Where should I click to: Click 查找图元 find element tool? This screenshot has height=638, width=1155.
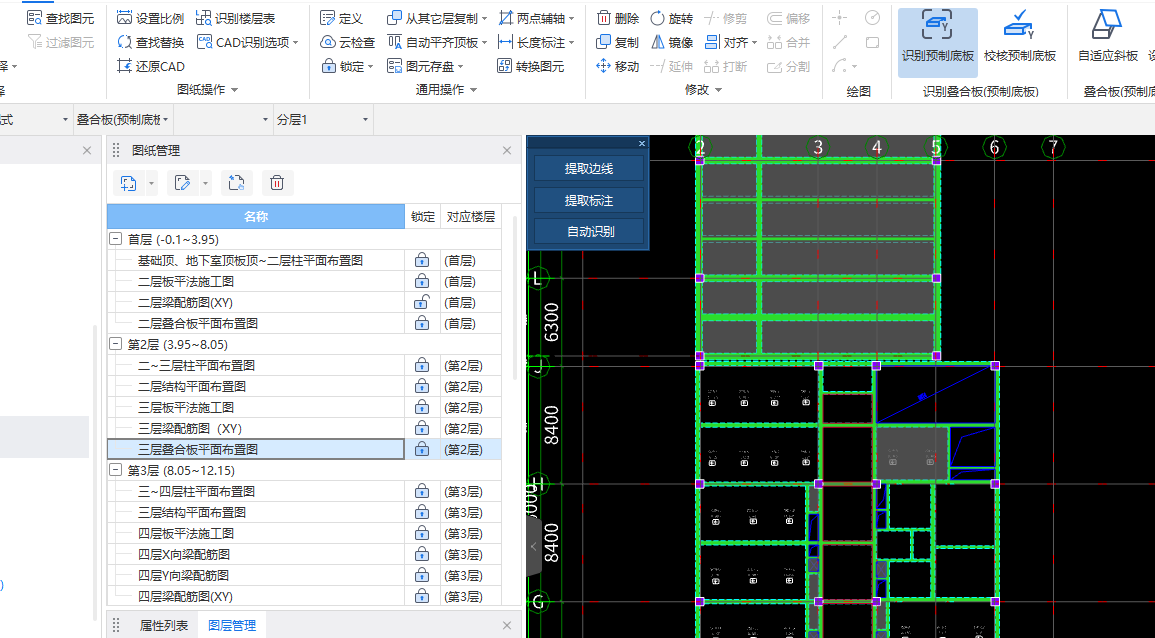pyautogui.click(x=60, y=18)
